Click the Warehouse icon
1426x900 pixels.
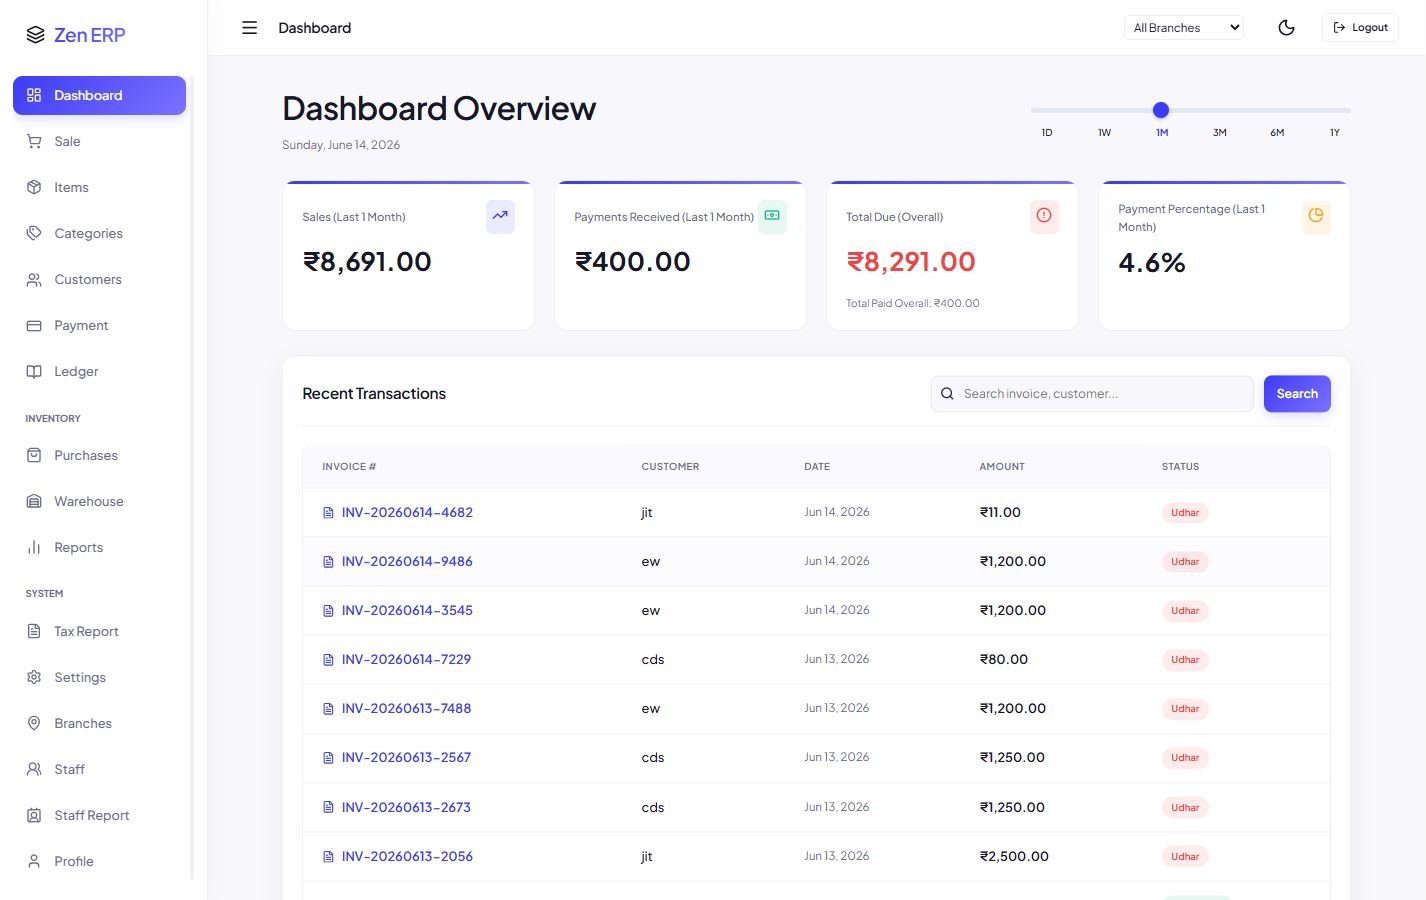[34, 501]
